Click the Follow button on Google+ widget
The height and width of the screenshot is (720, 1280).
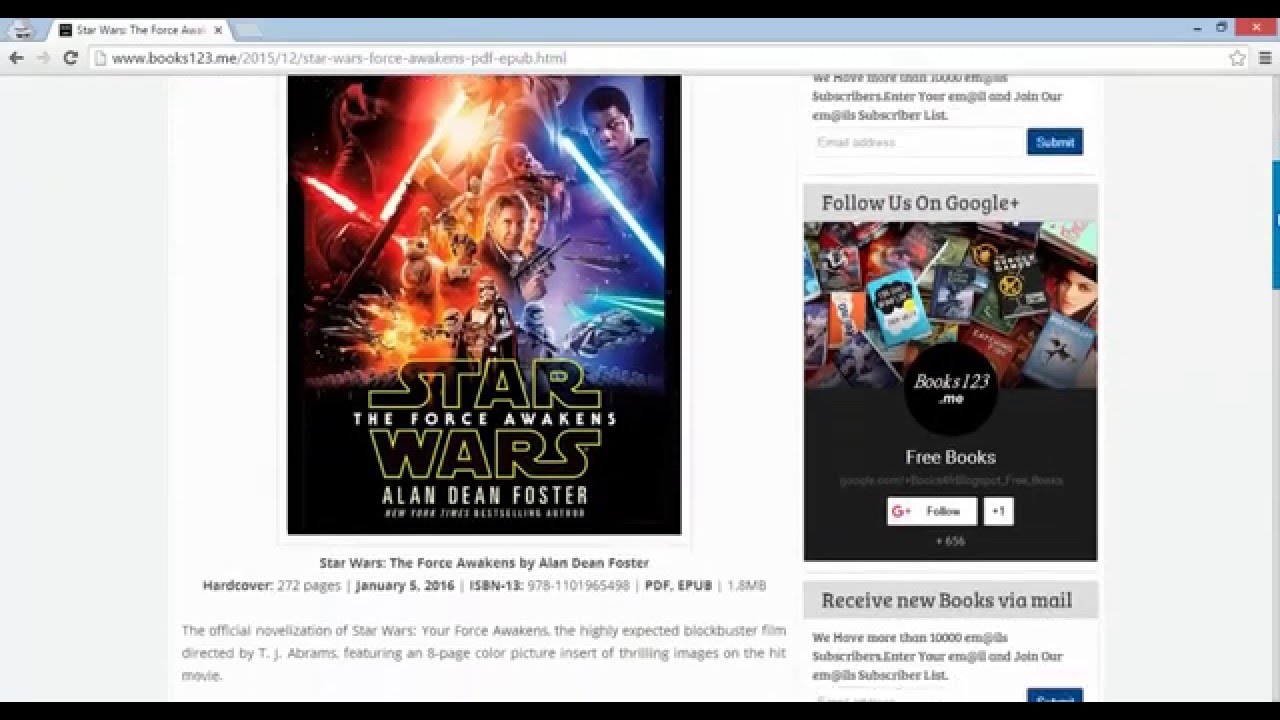tap(931, 511)
